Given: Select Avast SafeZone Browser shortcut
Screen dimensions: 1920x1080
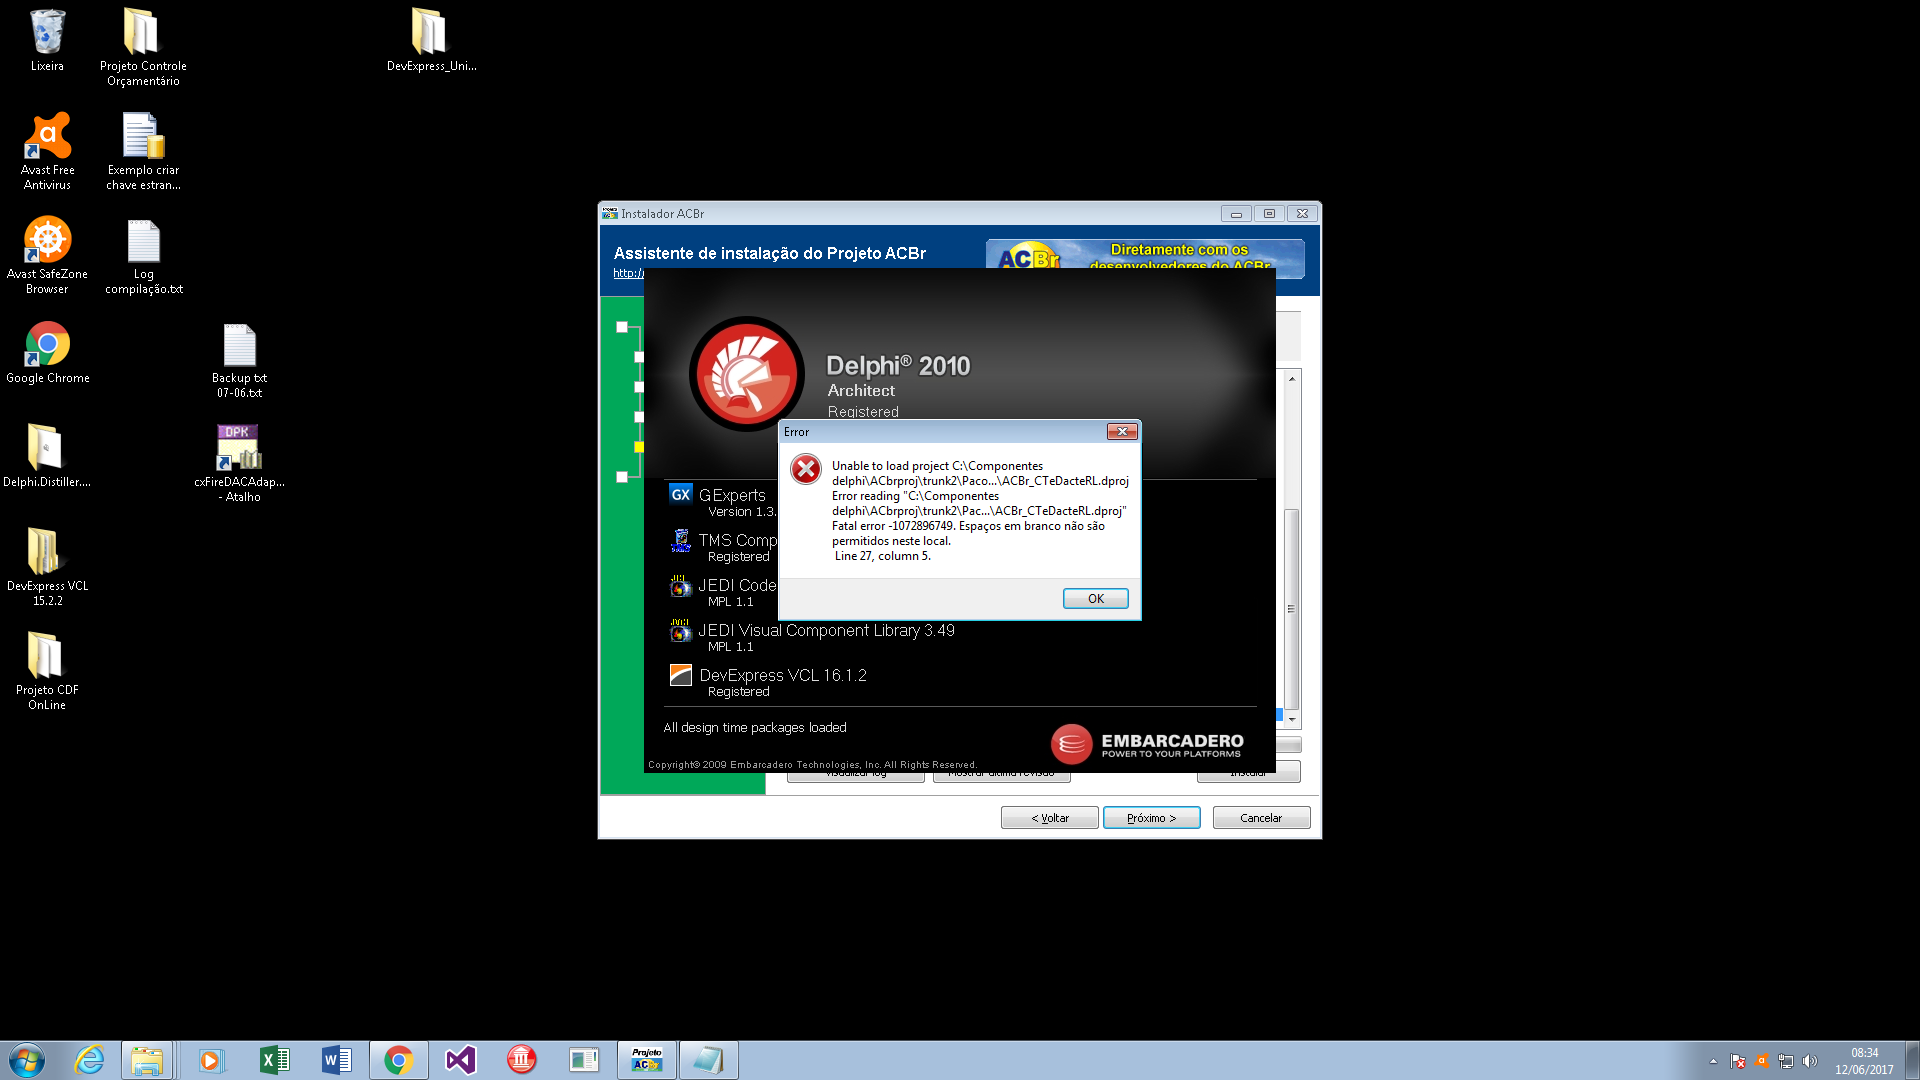Looking at the screenshot, I should click(47, 255).
